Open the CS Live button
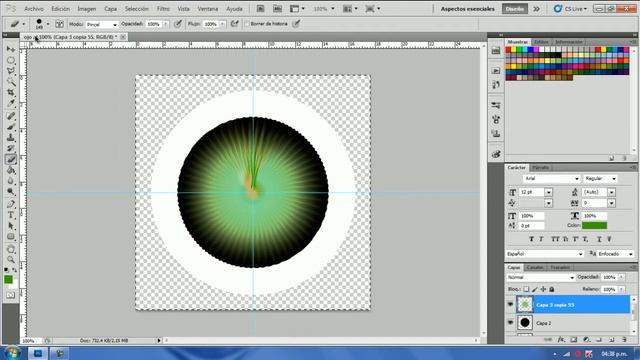640x360 pixels. (571, 9)
